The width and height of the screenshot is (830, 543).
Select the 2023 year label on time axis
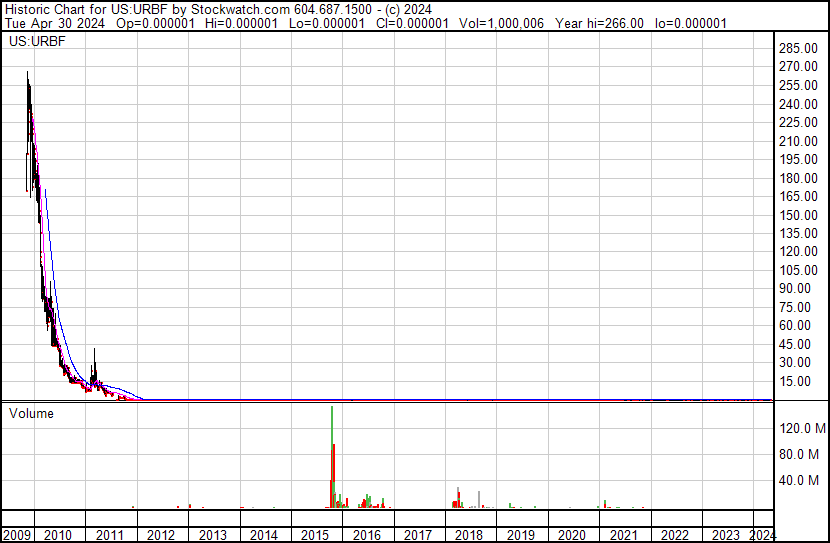click(726, 535)
